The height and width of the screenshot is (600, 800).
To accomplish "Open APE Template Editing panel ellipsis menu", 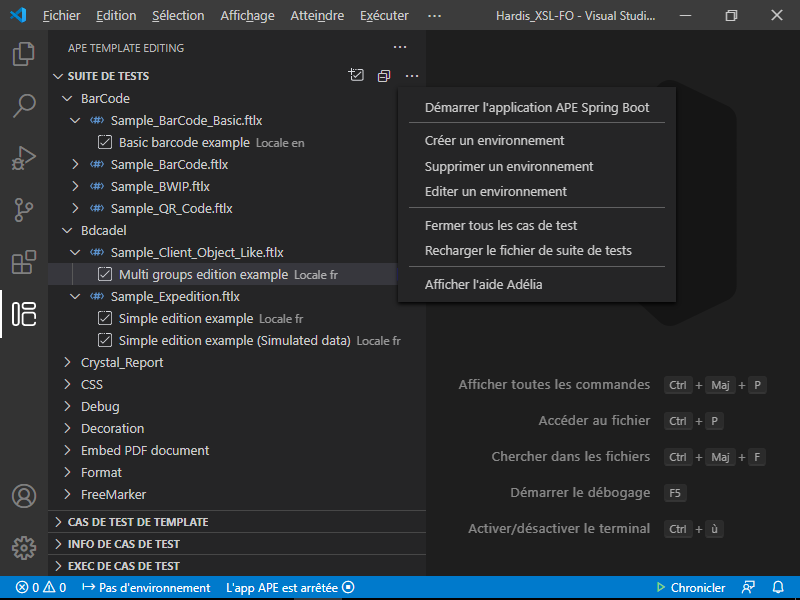I will pyautogui.click(x=400, y=47).
